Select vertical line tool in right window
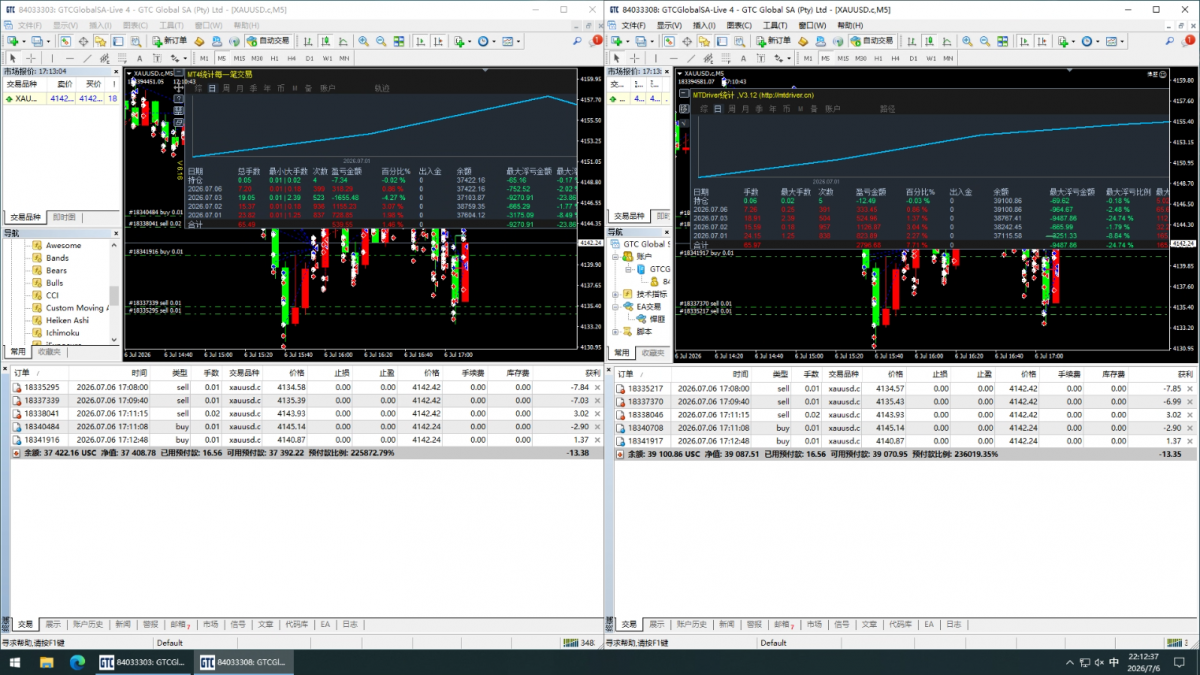This screenshot has height=675, width=1200. tap(656, 58)
